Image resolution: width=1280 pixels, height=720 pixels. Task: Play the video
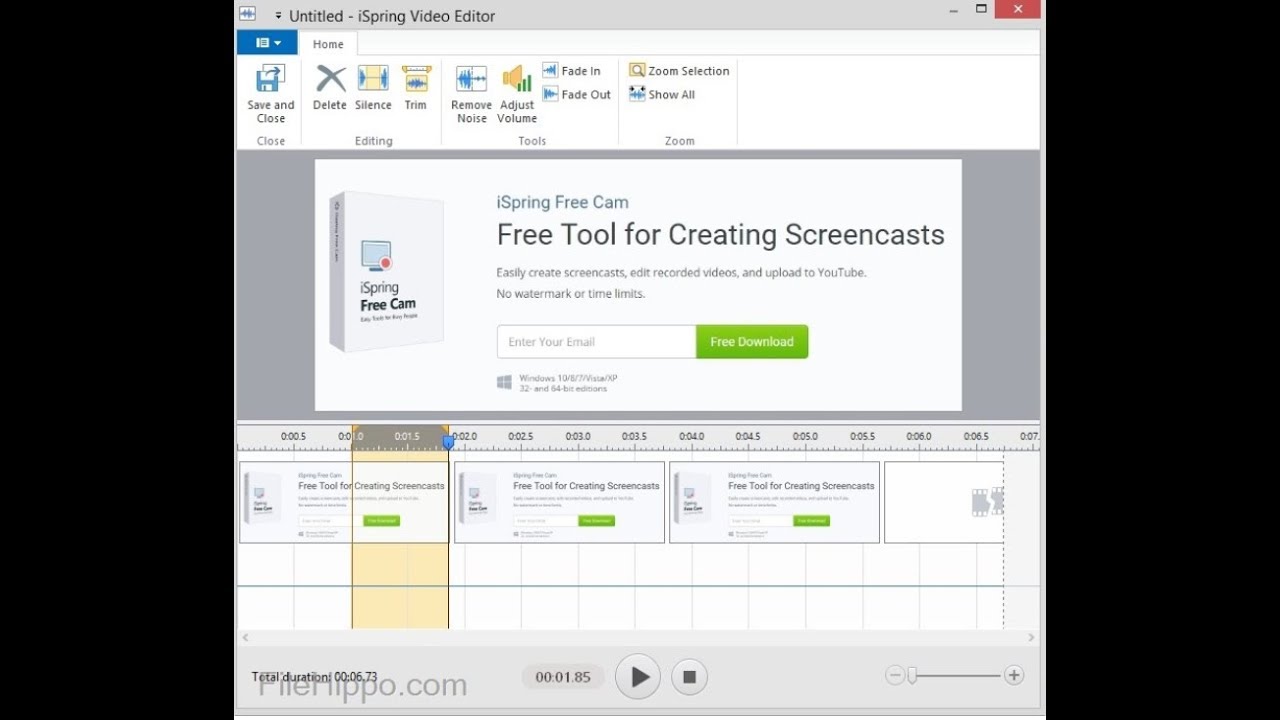tap(638, 677)
